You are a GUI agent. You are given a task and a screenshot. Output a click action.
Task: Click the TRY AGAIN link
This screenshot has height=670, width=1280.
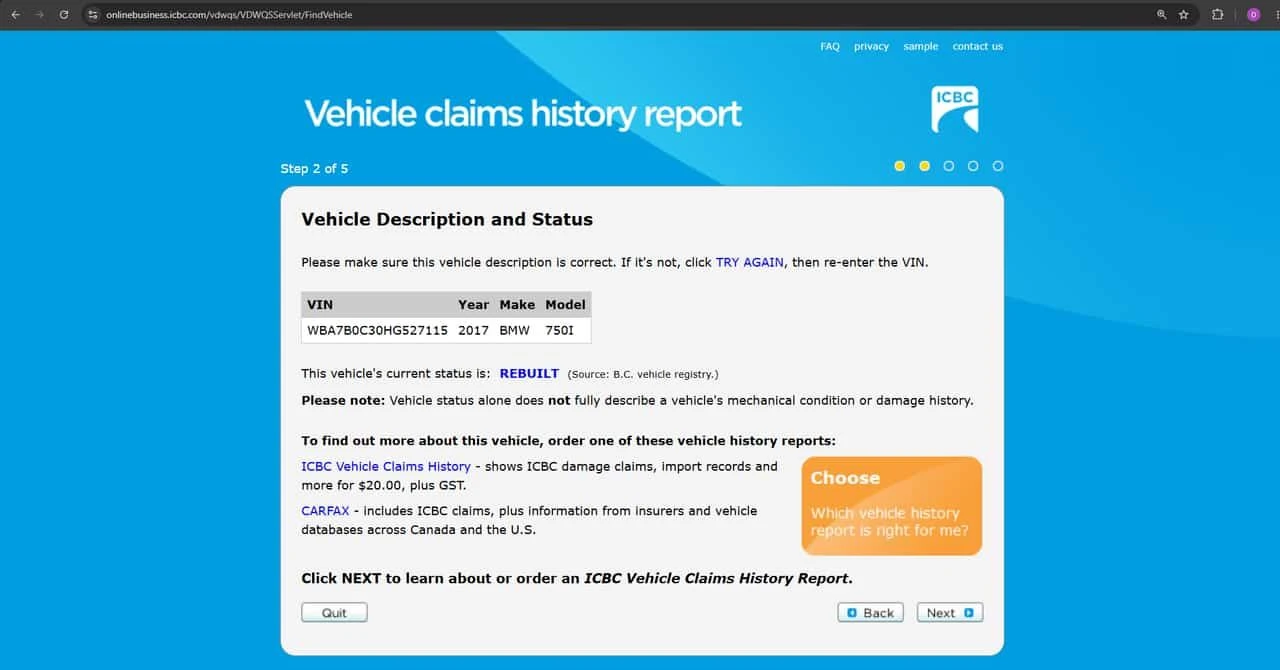pos(750,262)
